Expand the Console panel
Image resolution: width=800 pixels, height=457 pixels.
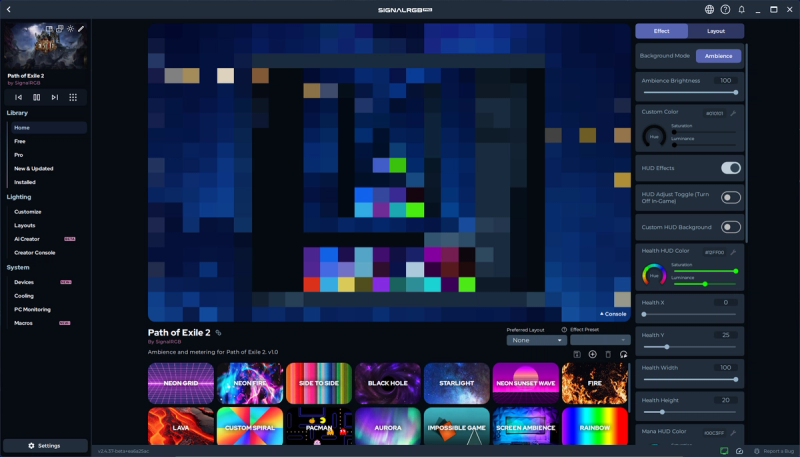pos(613,314)
